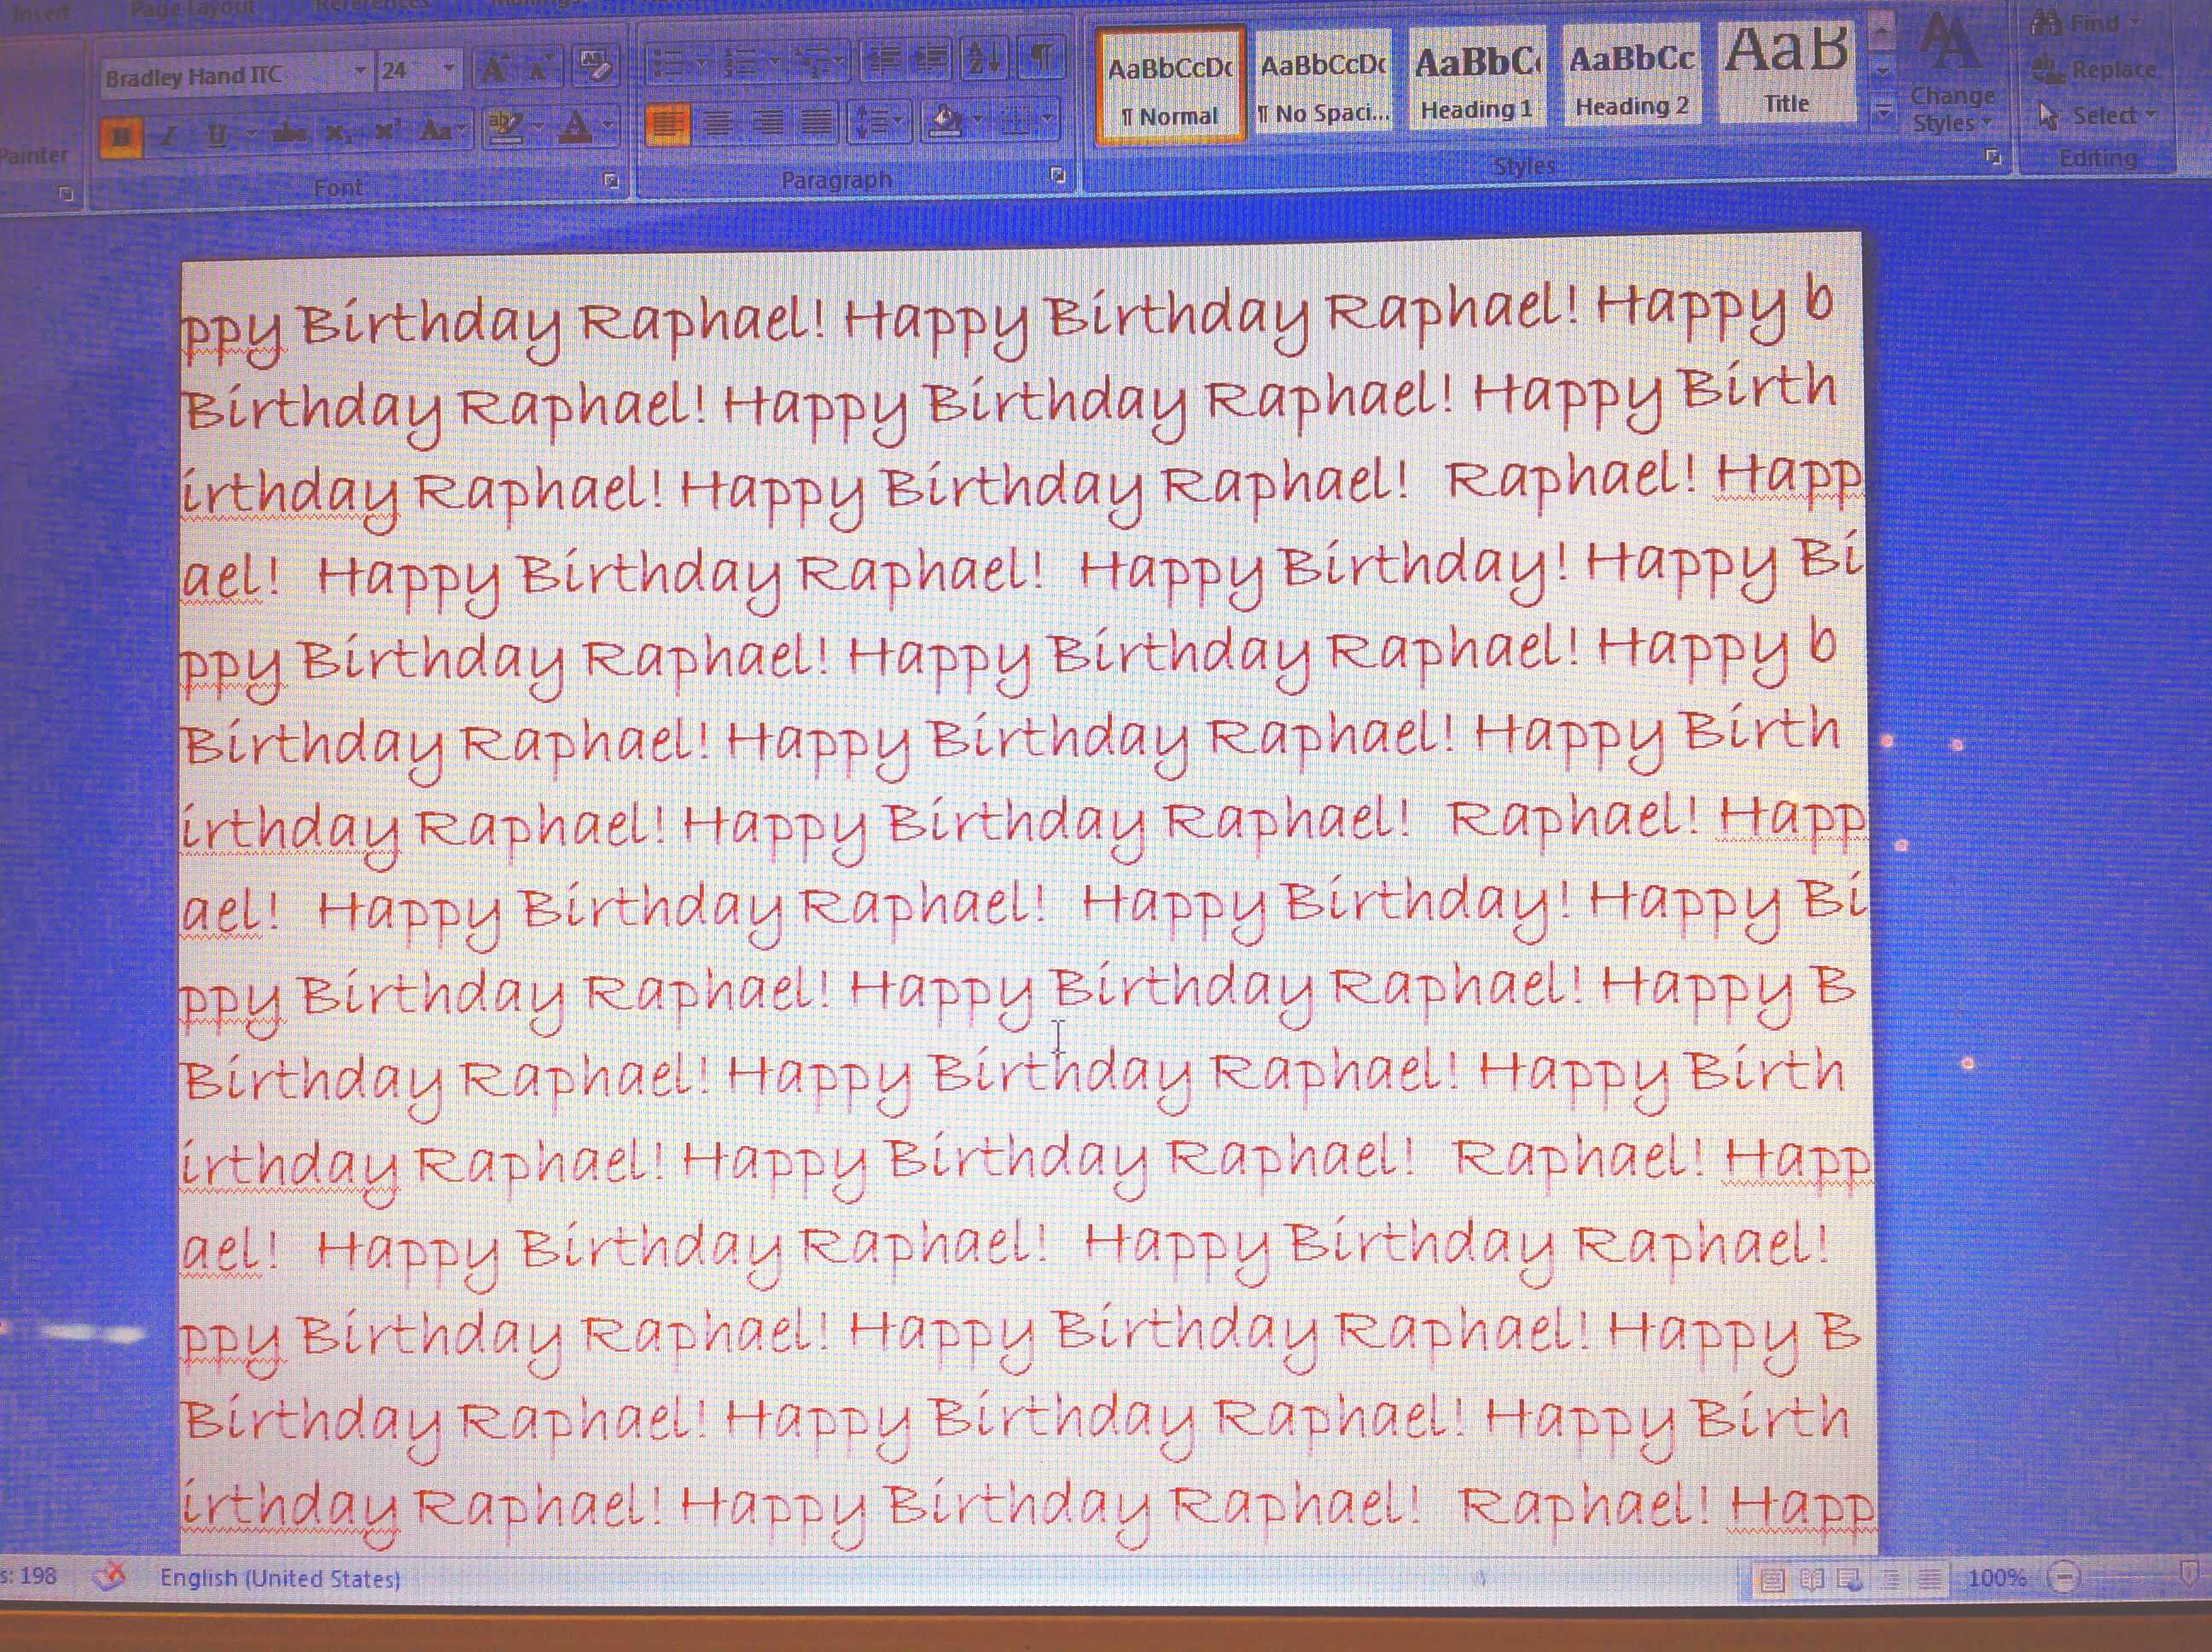The width and height of the screenshot is (2212, 1652).
Task: Toggle show paragraph marks pilcrow button
Action: (x=1040, y=58)
